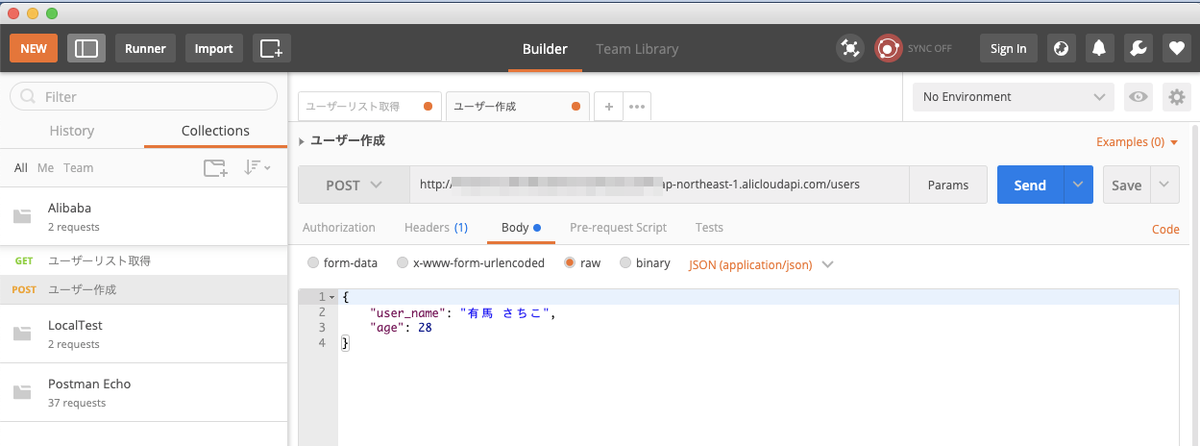The width and height of the screenshot is (1200, 446).
Task: Open the Authorization request tab
Action: [x=339, y=228]
